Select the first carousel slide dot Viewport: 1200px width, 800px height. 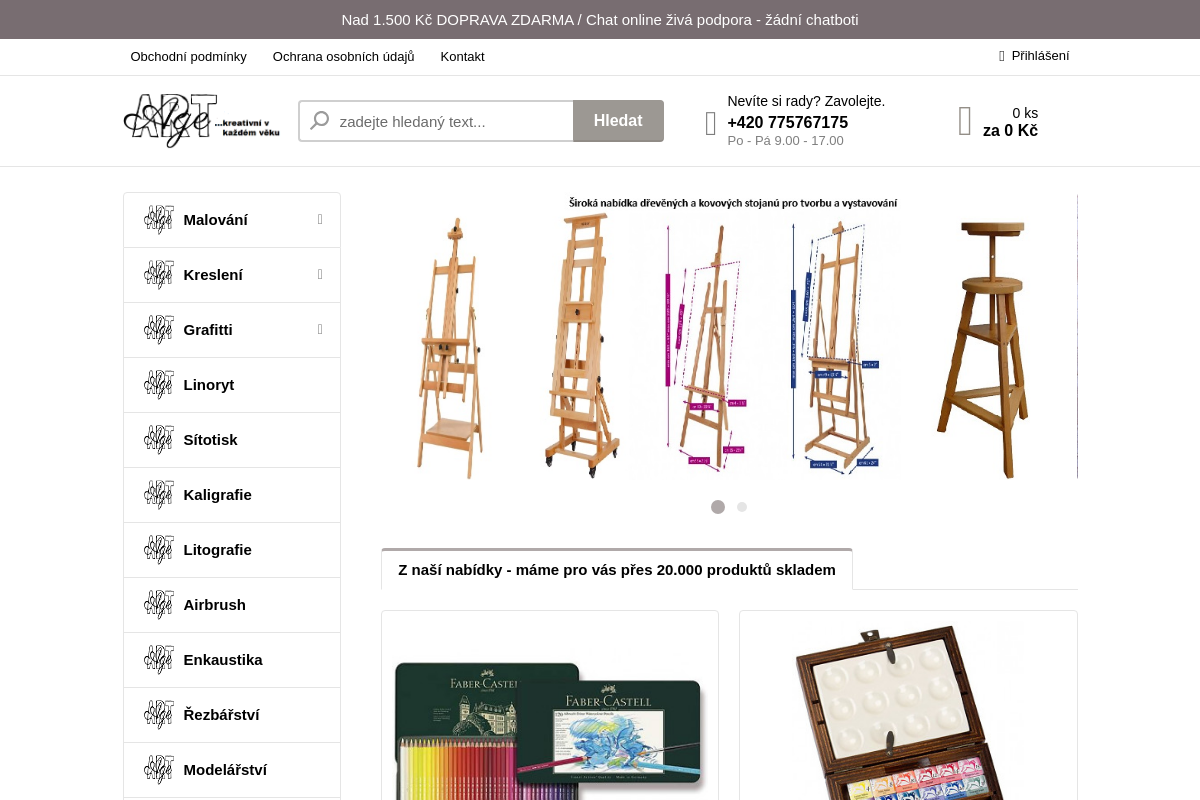click(x=718, y=507)
